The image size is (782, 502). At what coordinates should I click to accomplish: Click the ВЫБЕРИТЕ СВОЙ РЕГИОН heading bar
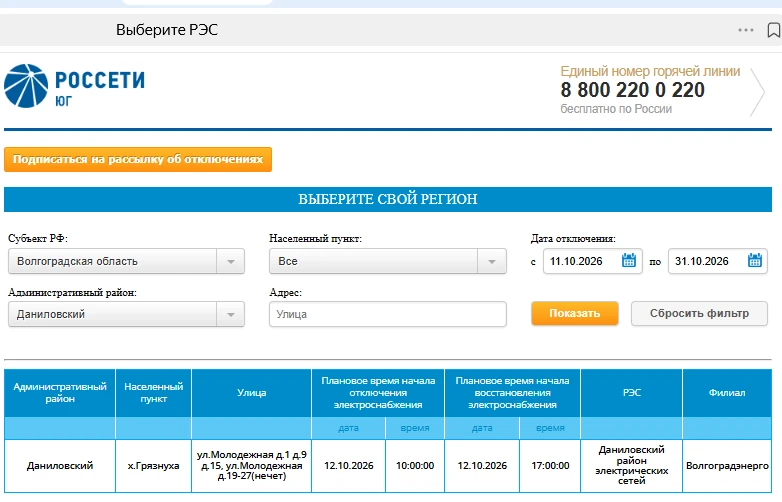click(x=388, y=199)
